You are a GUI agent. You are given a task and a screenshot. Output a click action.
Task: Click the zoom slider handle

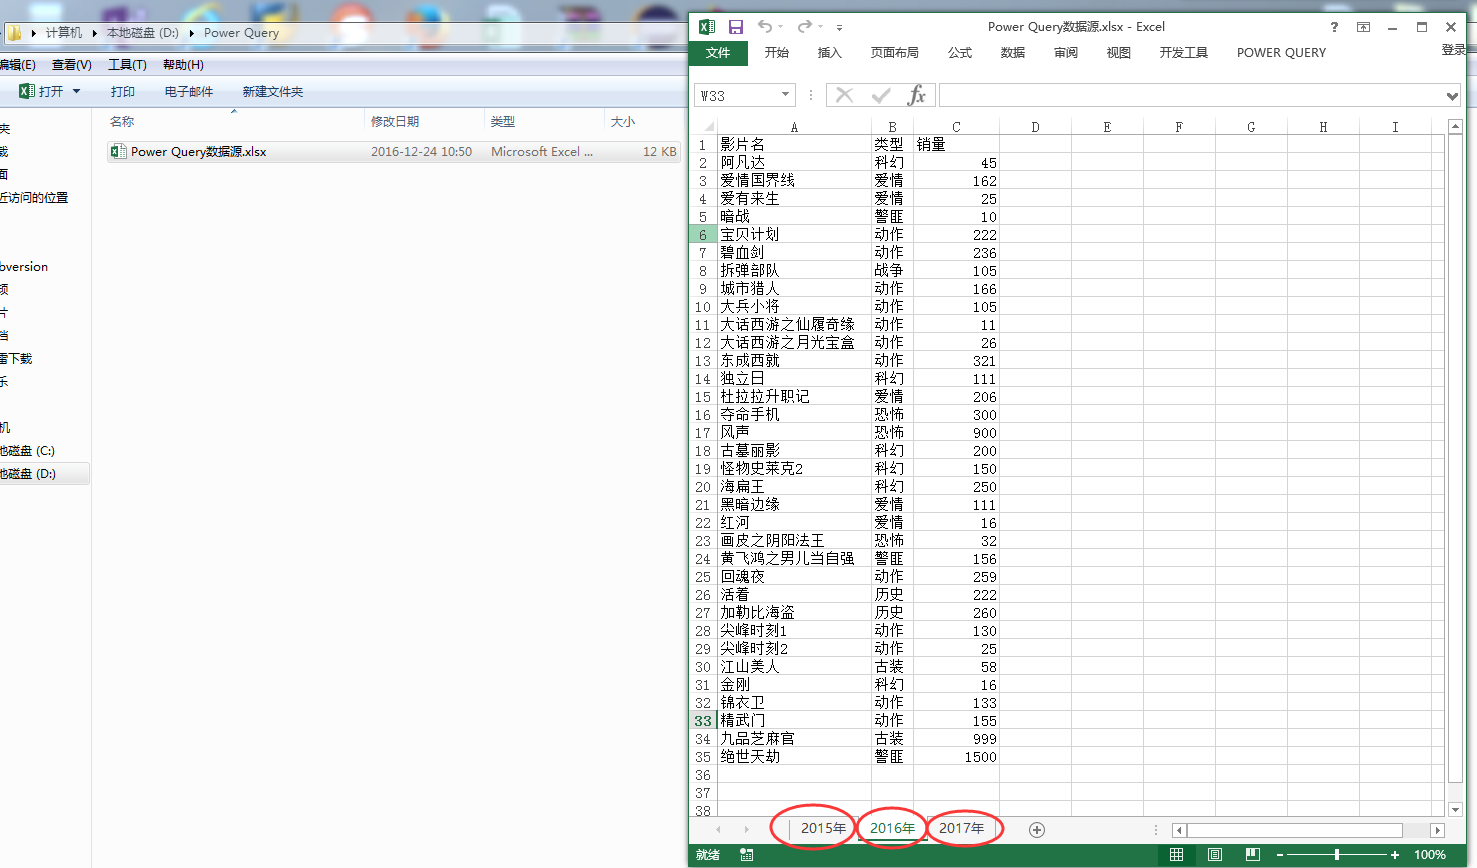point(1337,855)
